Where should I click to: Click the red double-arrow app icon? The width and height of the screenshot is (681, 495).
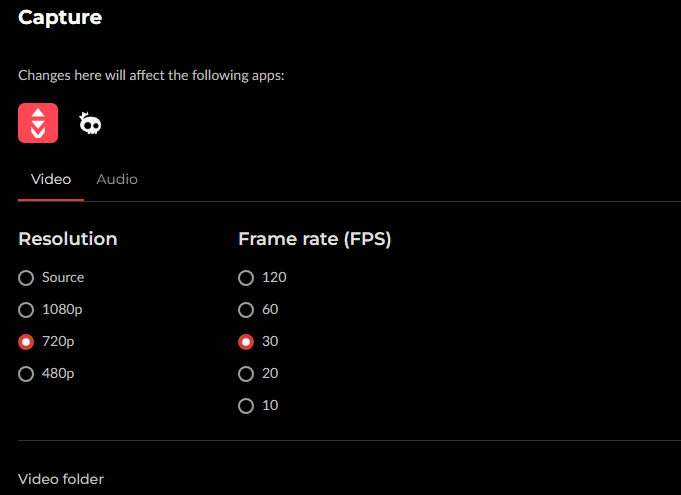(x=38, y=123)
